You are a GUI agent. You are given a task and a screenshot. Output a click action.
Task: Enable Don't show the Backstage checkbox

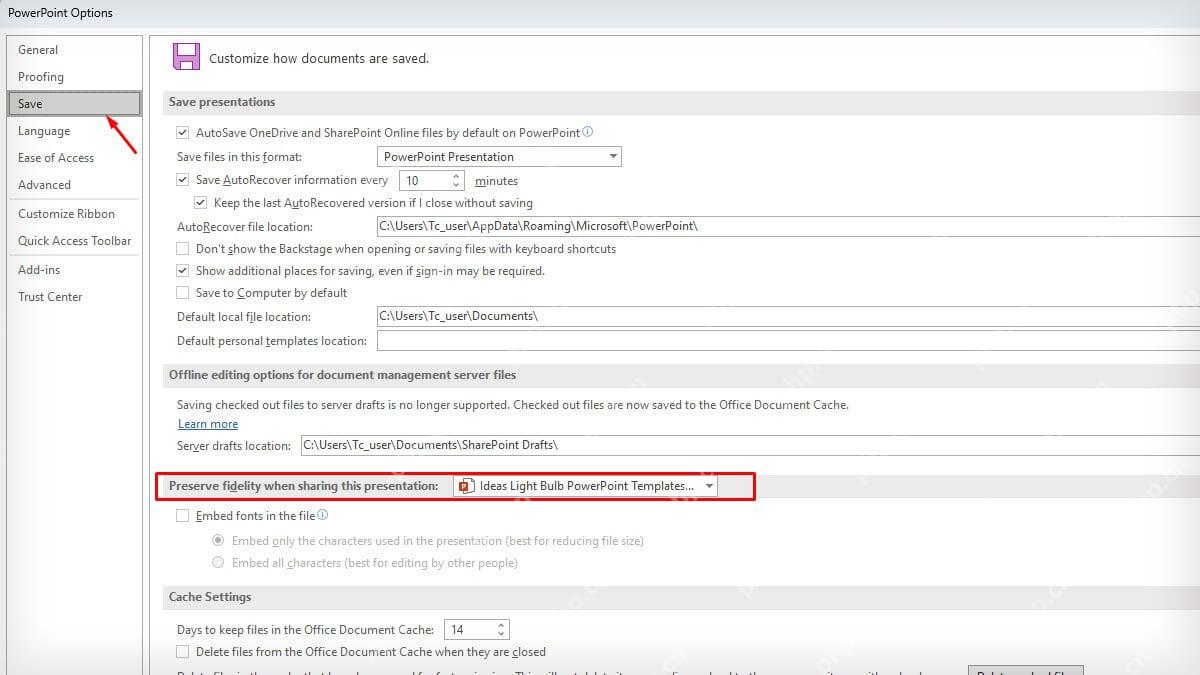pos(182,249)
